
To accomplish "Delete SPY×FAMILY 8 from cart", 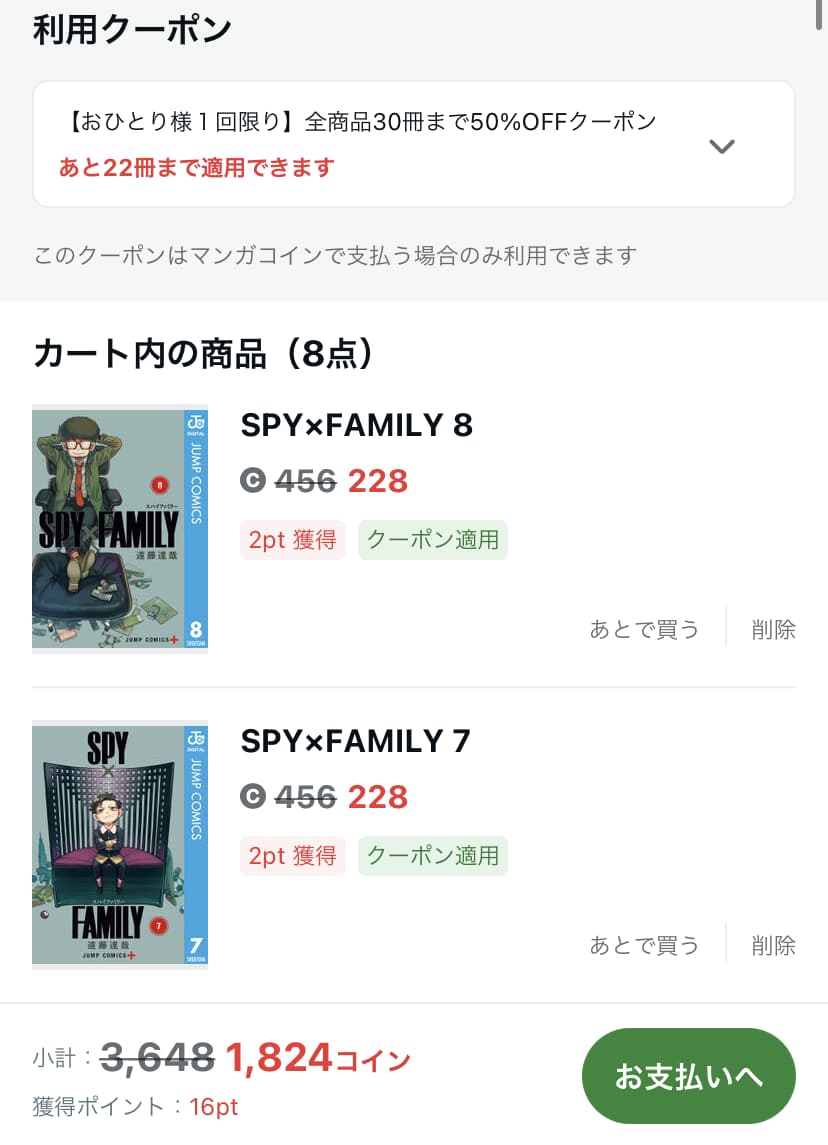I will point(773,629).
